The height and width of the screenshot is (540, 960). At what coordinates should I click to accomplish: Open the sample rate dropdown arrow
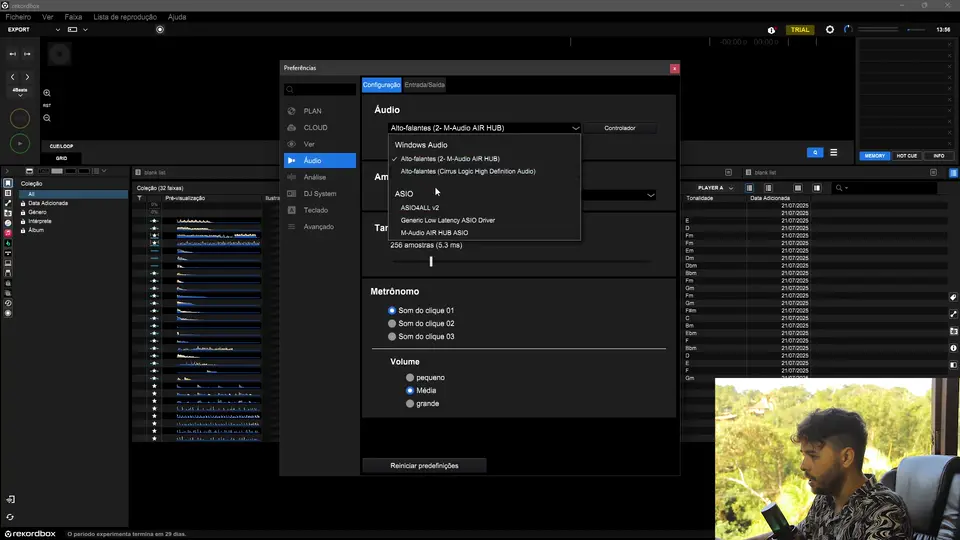tap(650, 195)
